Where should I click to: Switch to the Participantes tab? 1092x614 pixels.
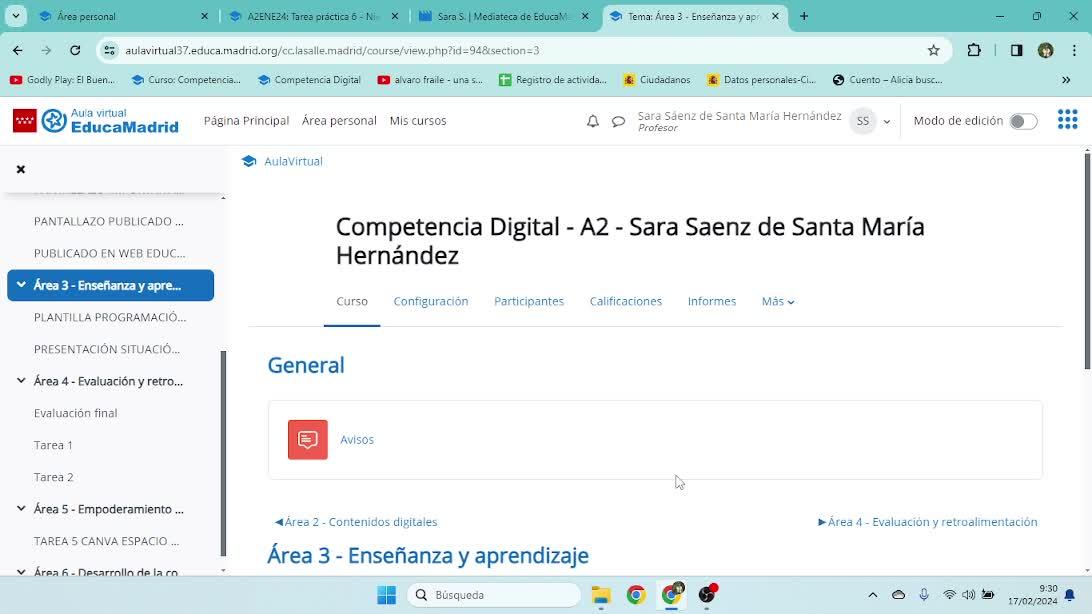[x=529, y=301]
